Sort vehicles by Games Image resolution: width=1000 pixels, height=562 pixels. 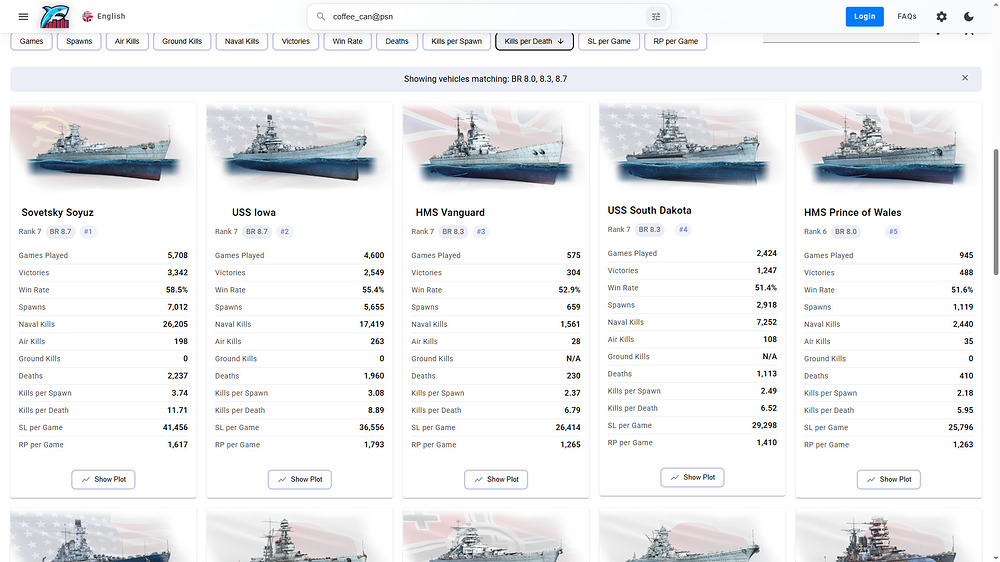tap(31, 41)
